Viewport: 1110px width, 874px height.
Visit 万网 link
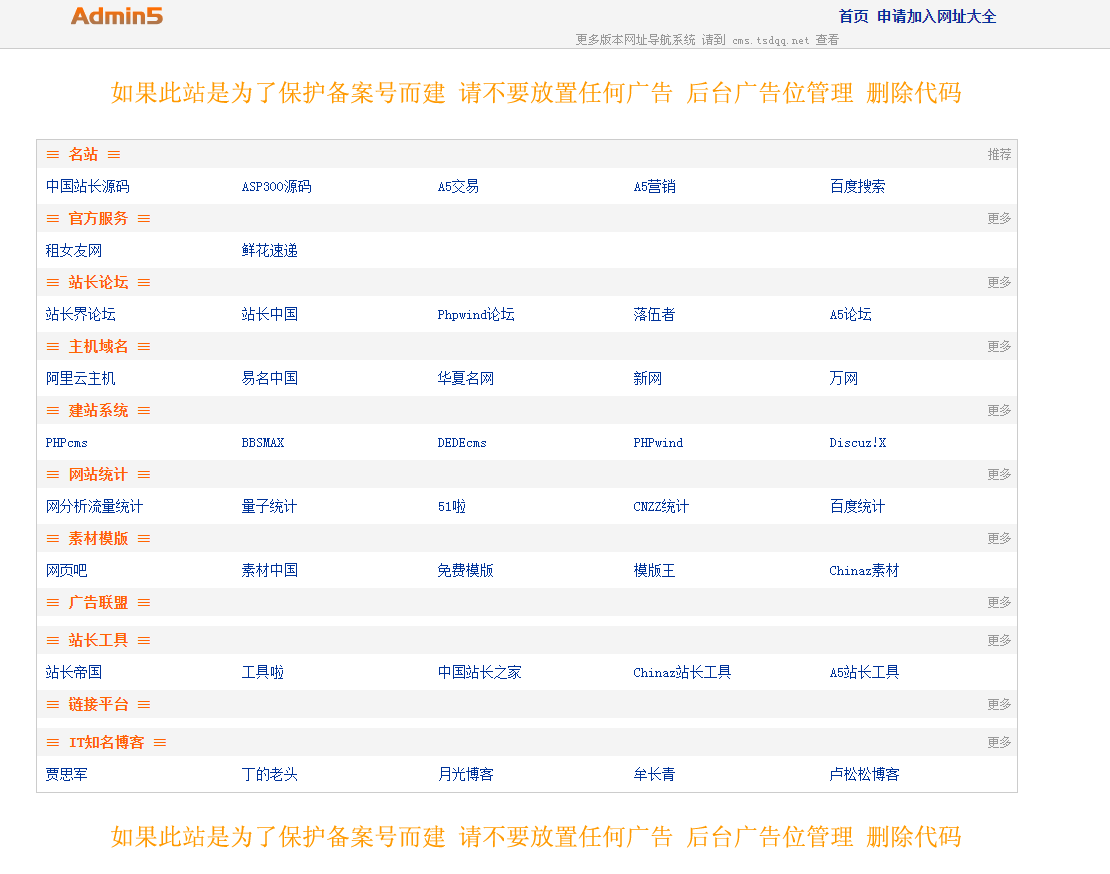[x=843, y=379]
